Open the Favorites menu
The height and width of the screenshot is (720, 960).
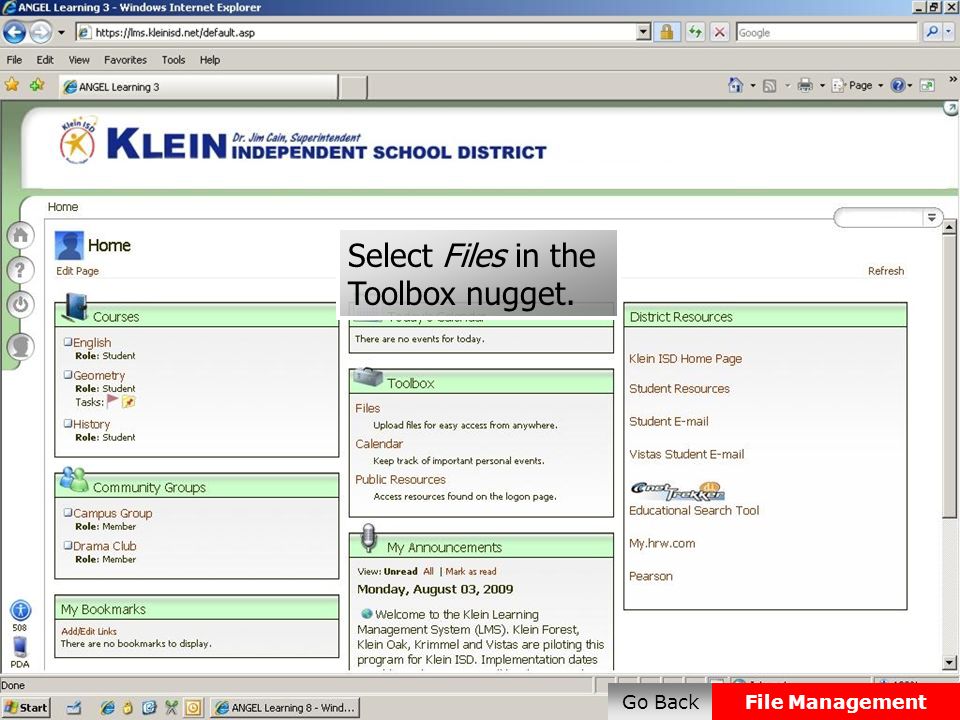tap(126, 60)
